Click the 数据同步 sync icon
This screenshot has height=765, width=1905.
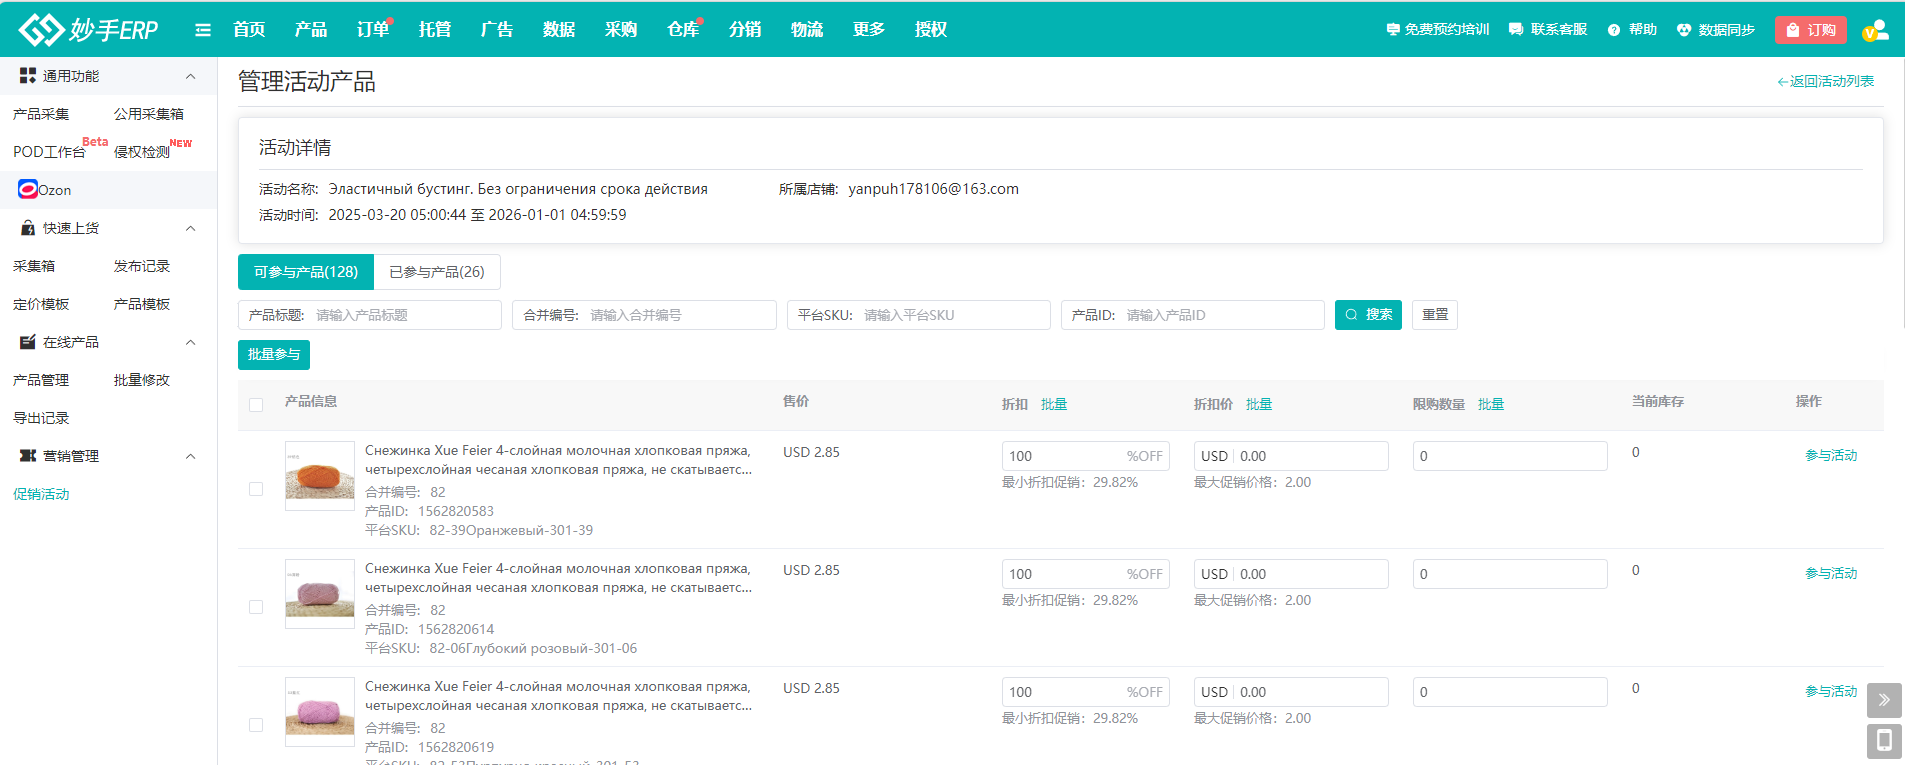coord(1684,30)
